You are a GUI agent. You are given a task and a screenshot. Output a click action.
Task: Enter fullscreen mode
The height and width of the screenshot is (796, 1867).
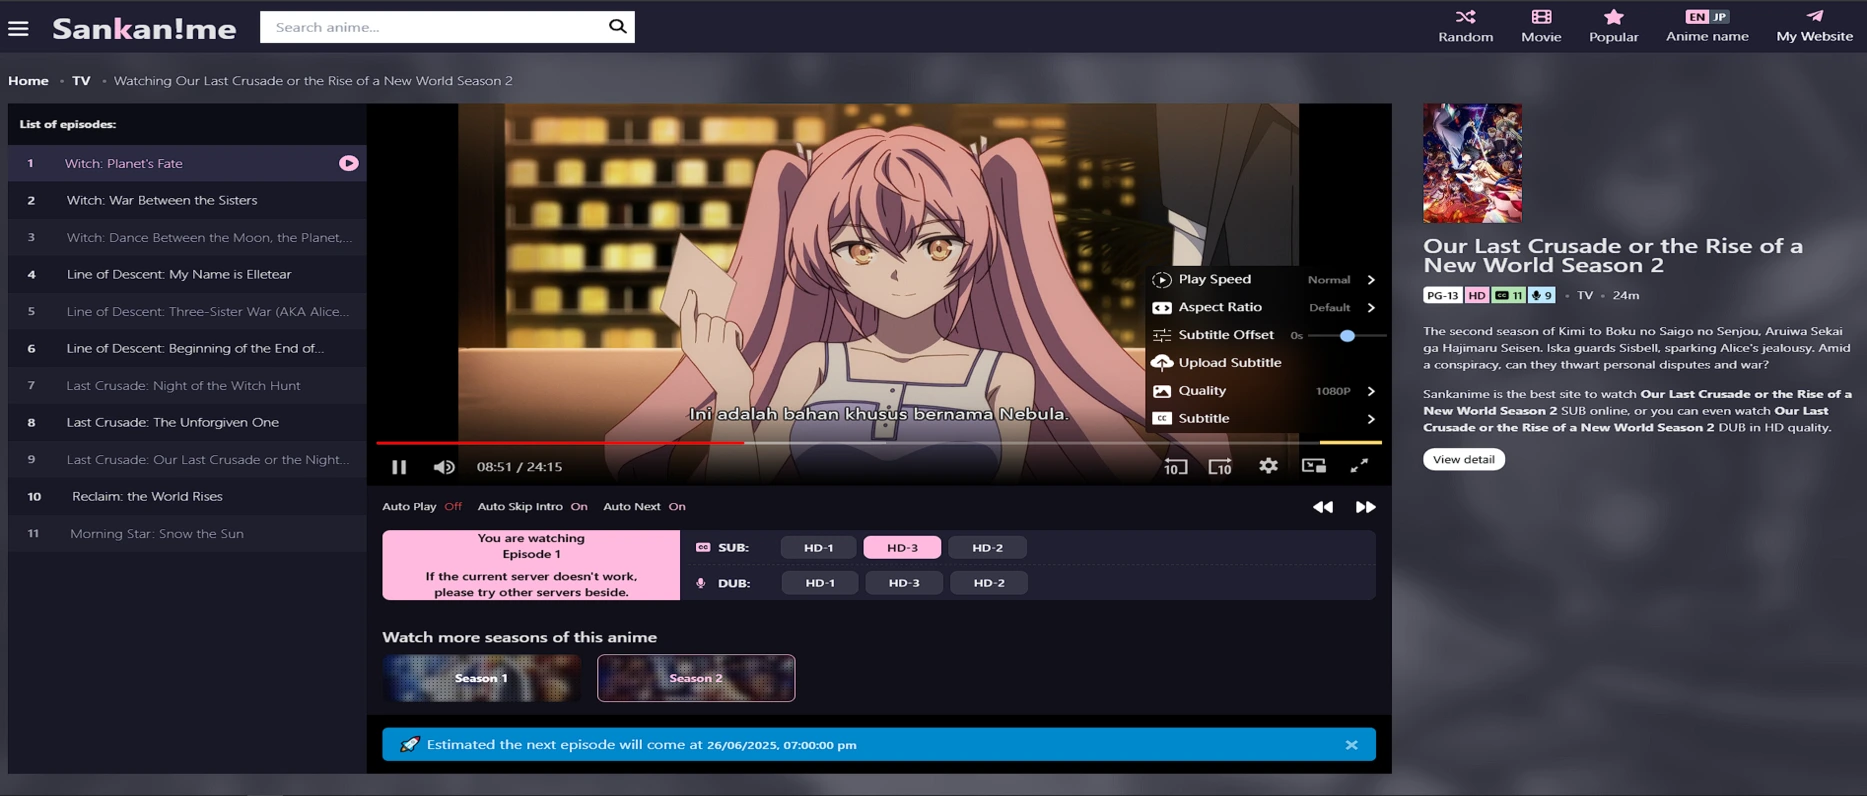pyautogui.click(x=1359, y=466)
